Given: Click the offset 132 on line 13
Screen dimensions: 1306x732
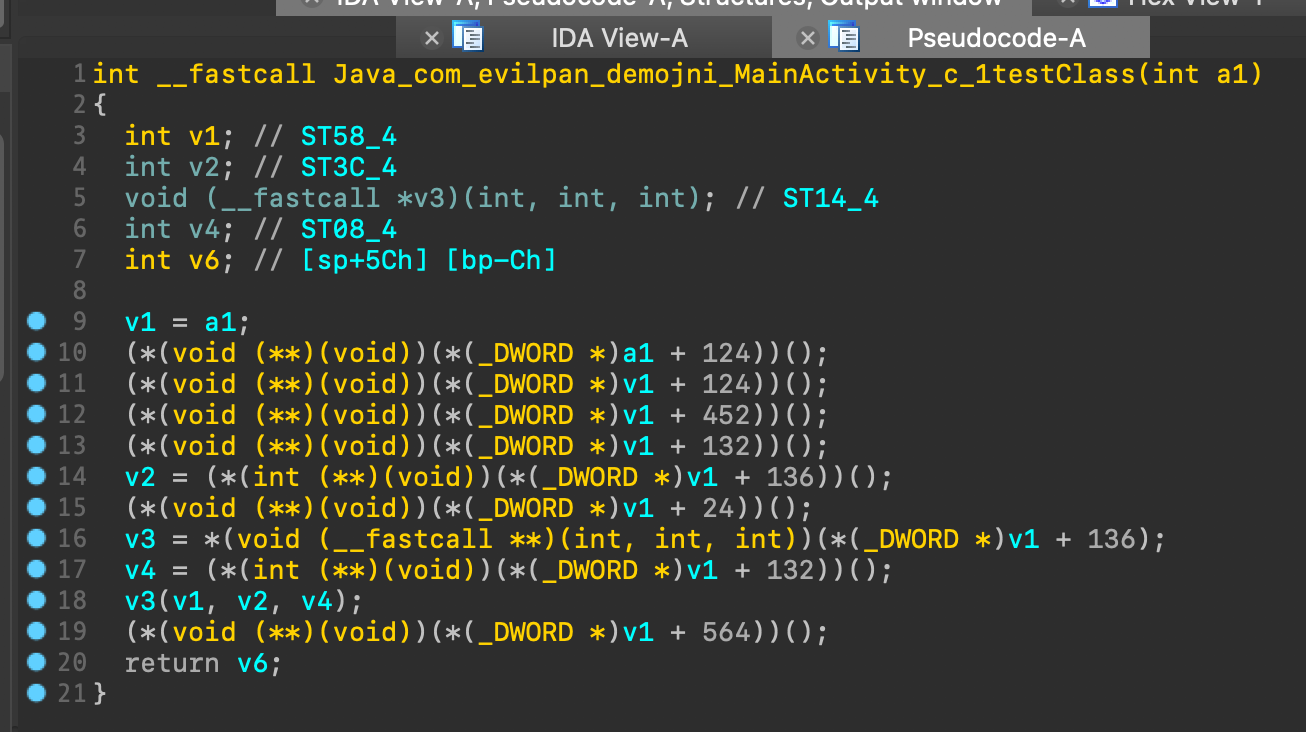Looking at the screenshot, I should tap(726, 446).
